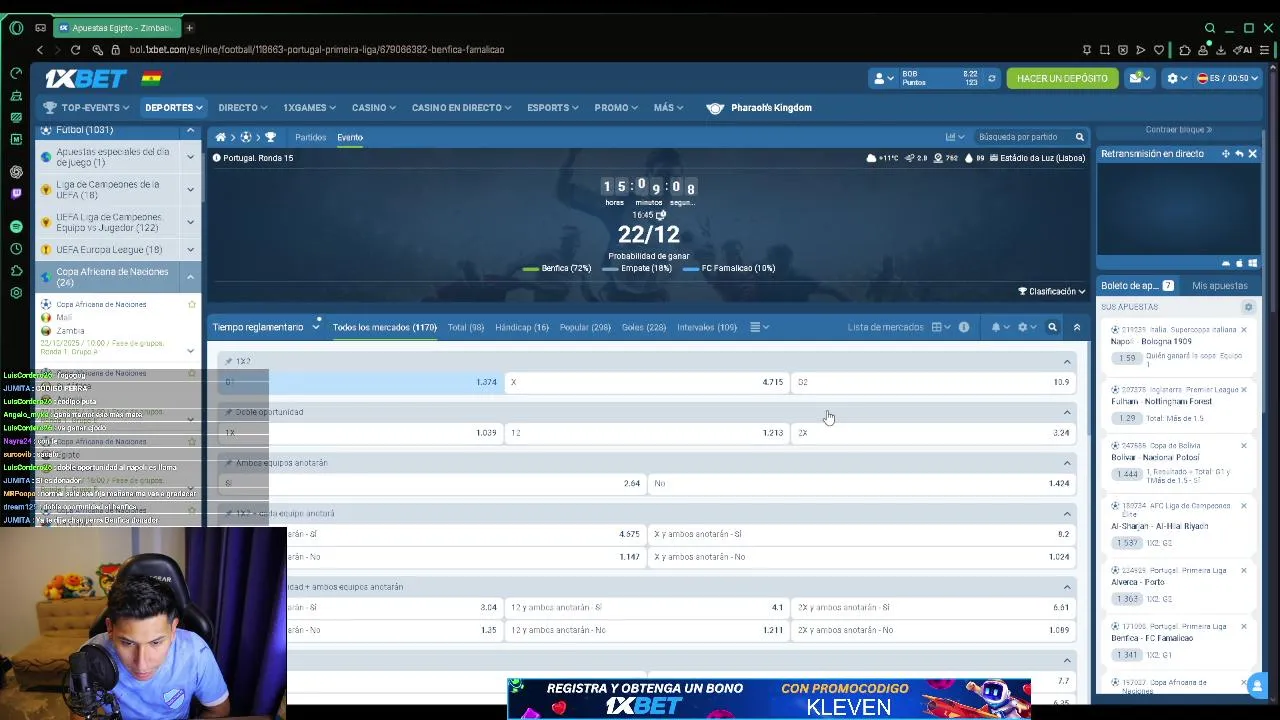Remove Alverca - Porto bet

(x=1244, y=570)
